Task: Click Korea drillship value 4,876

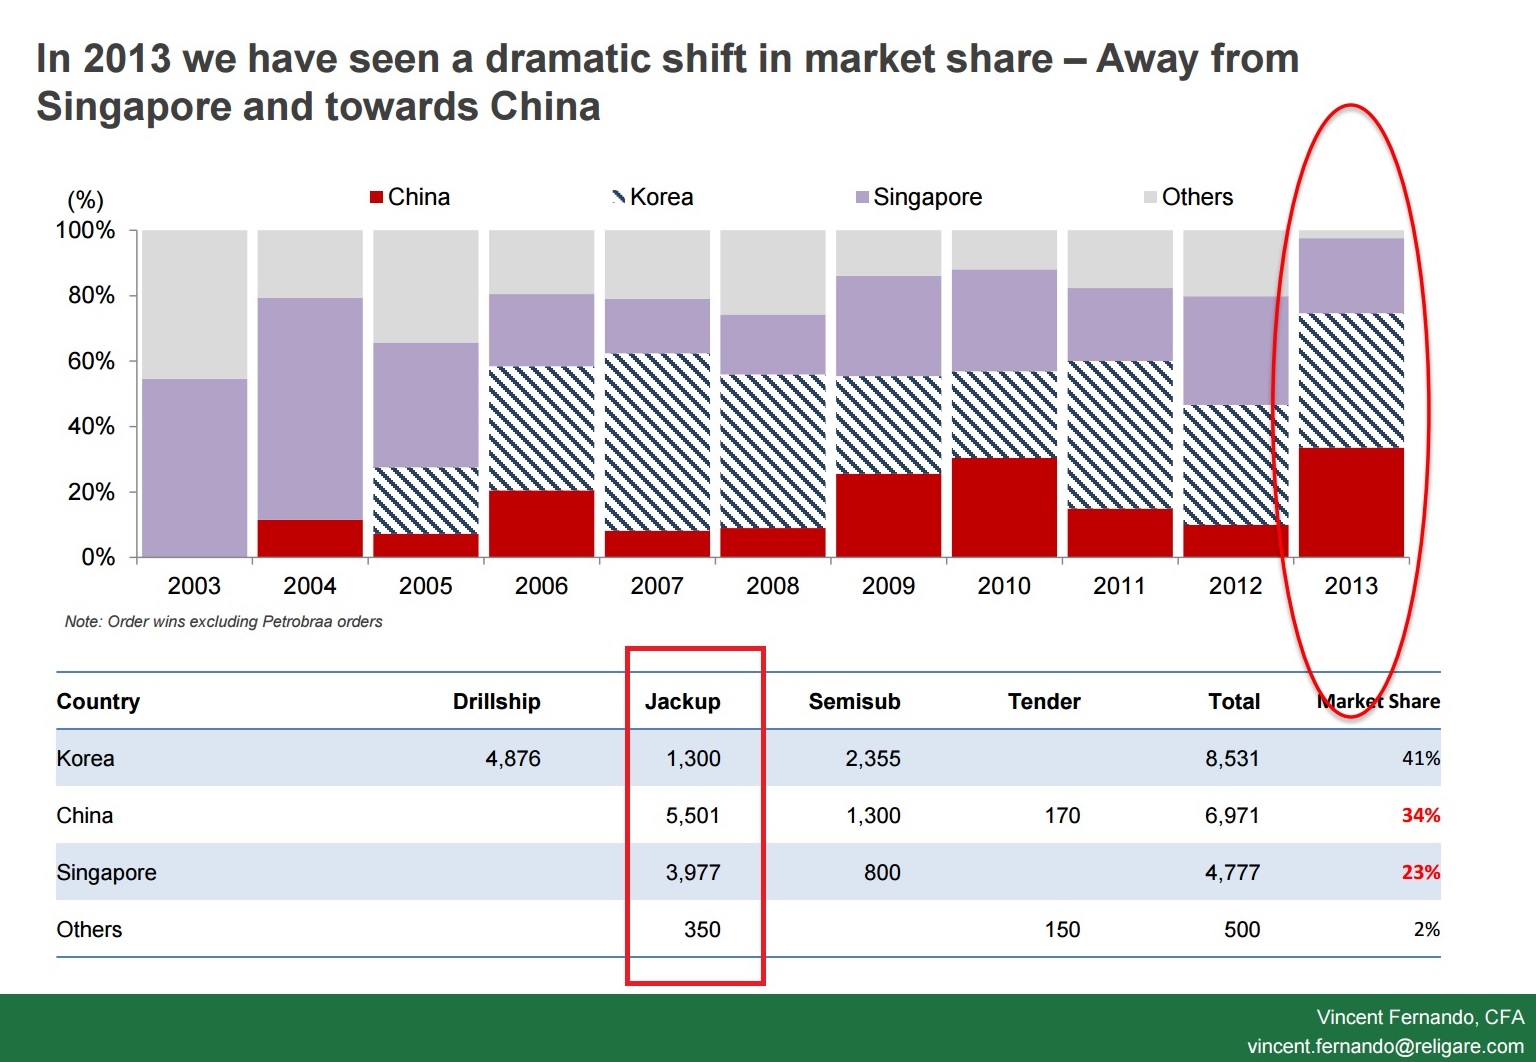Action: pyautogui.click(x=513, y=758)
